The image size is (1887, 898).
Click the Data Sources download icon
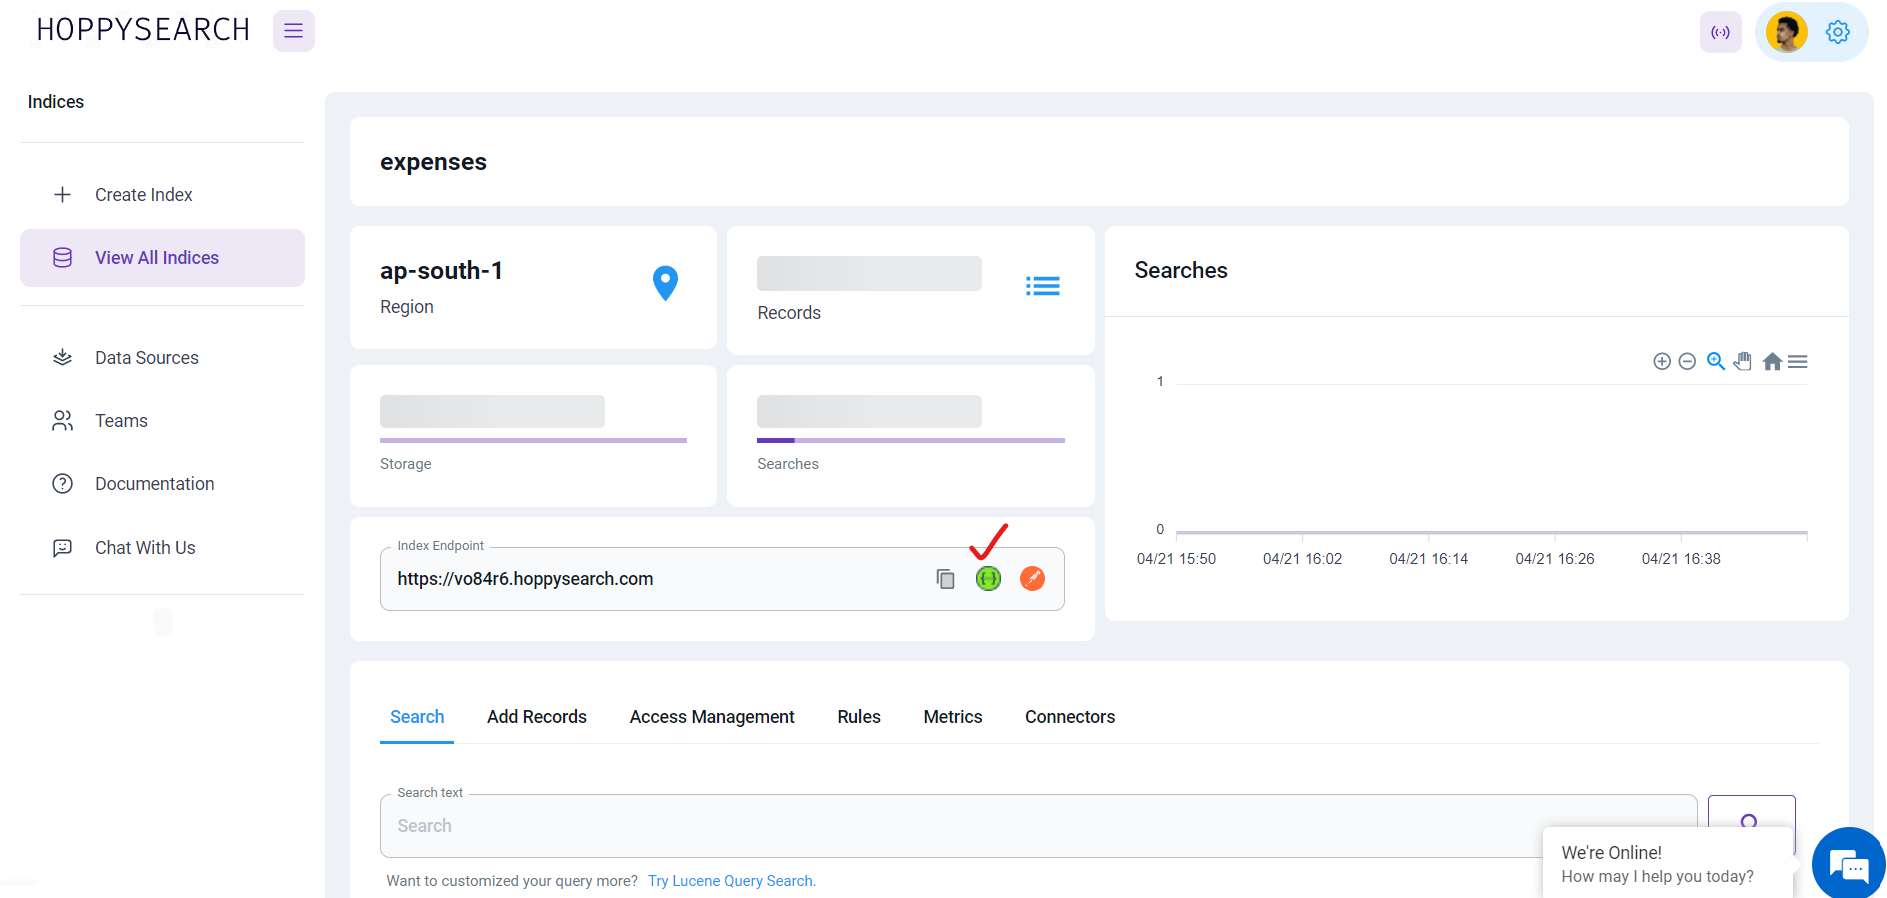pyautogui.click(x=62, y=358)
